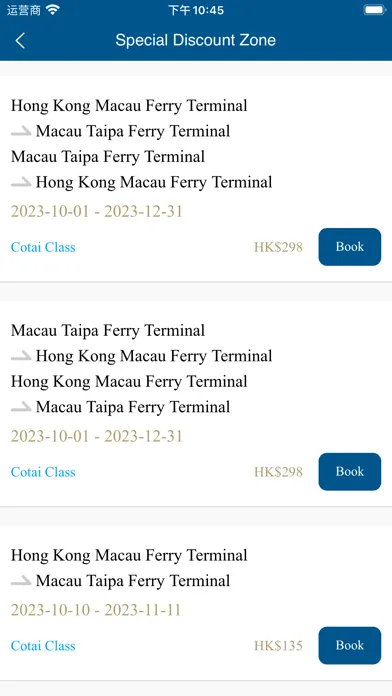Tap the Special Discount Zone title
The width and height of the screenshot is (392, 696).
point(195,40)
